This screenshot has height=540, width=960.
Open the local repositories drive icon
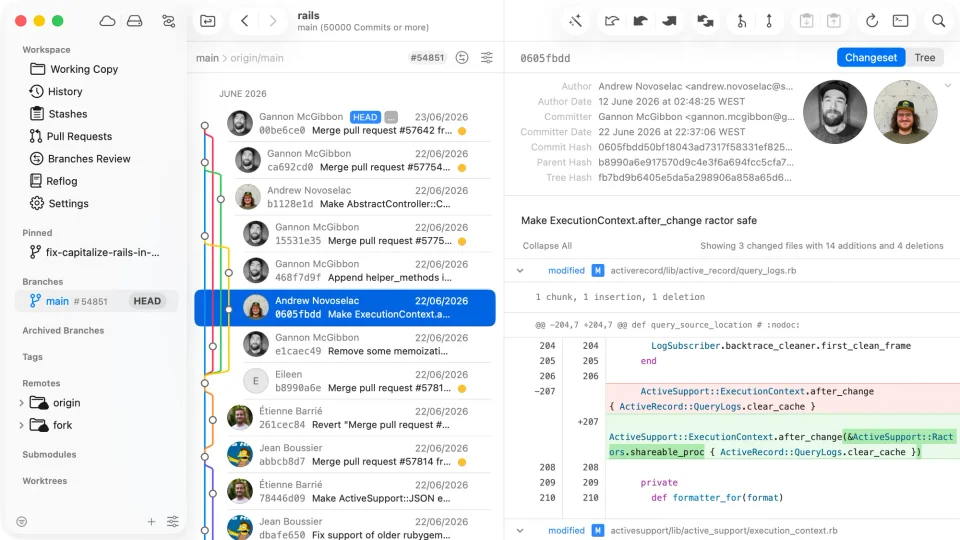135,21
